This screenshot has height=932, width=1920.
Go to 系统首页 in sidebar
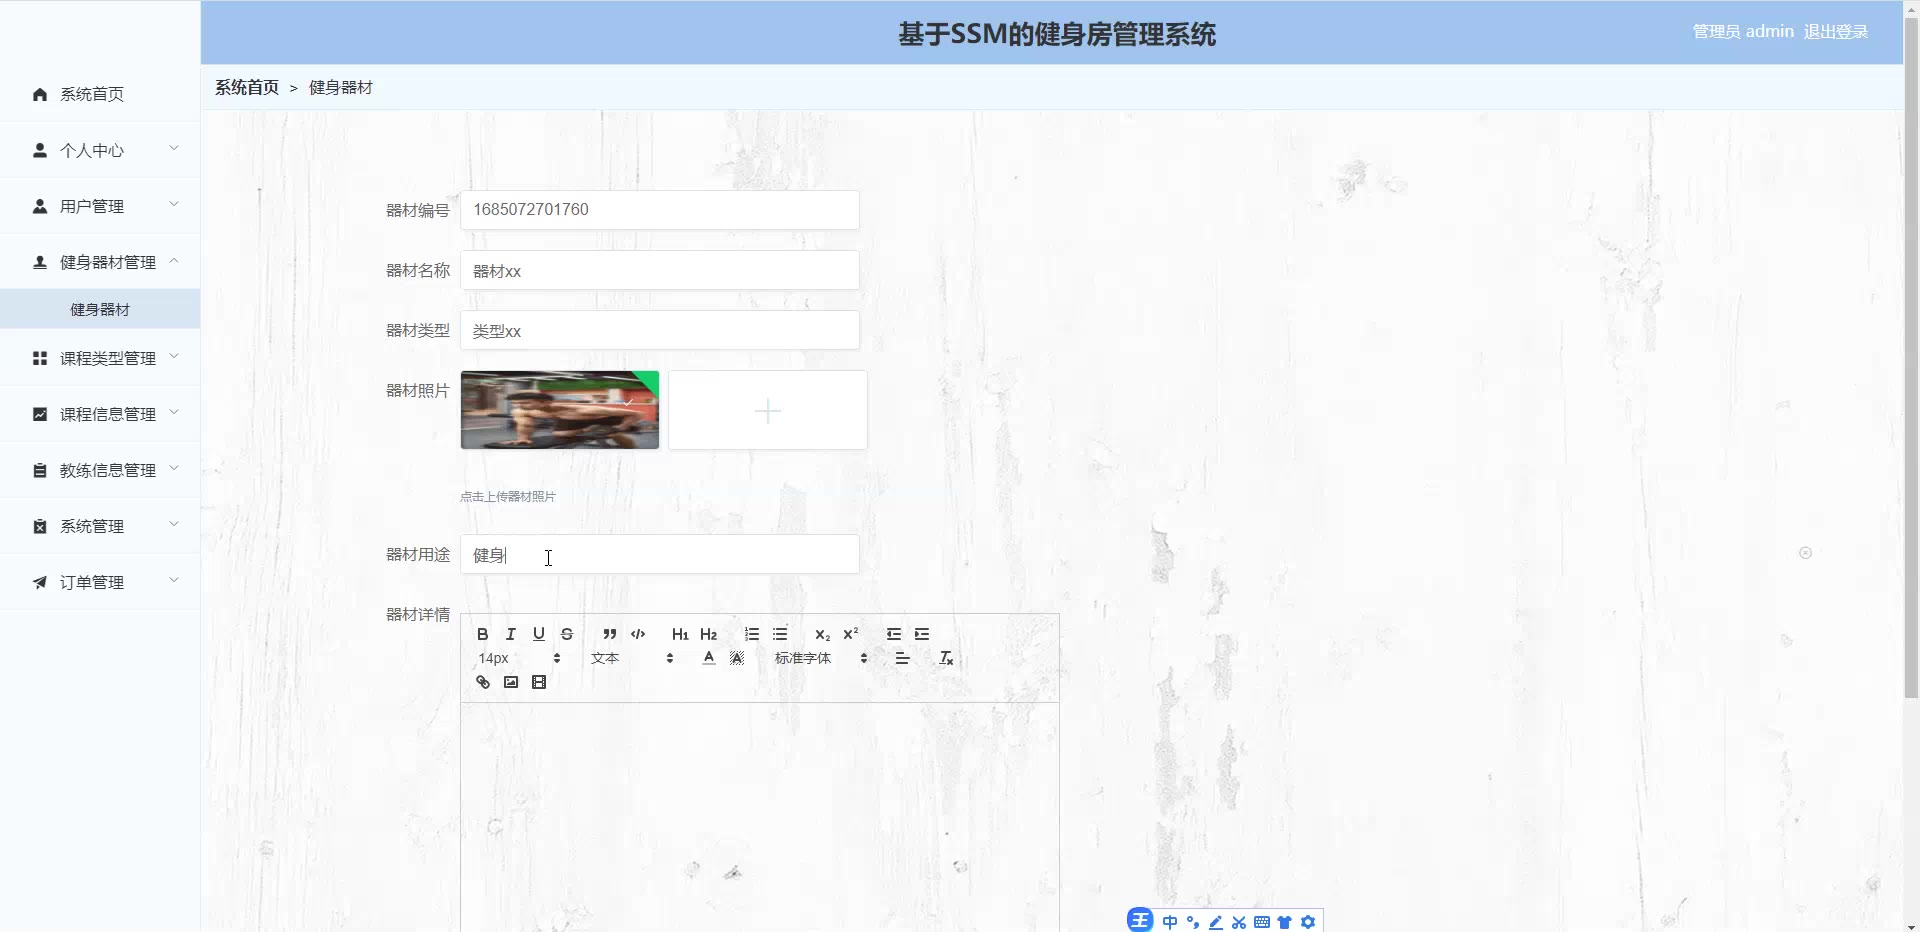tap(100, 94)
